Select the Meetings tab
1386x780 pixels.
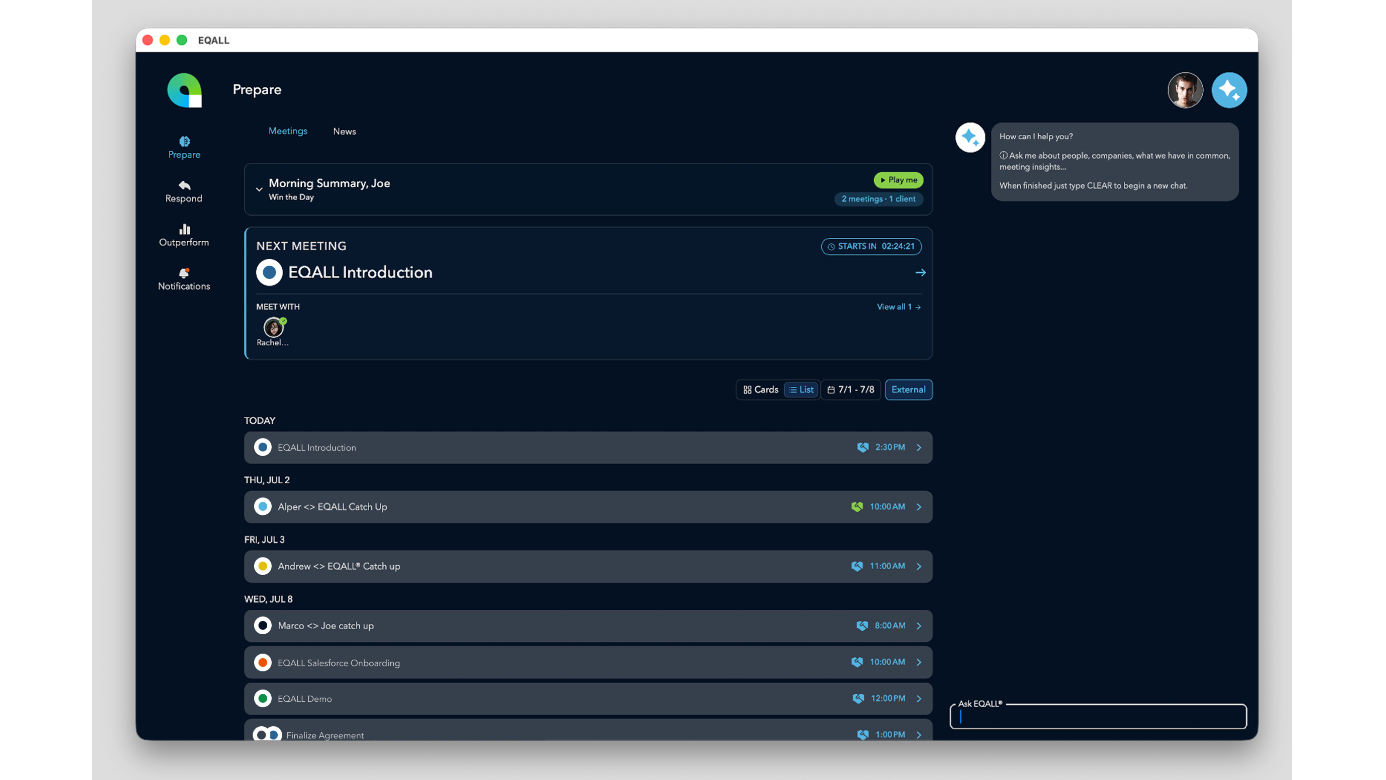point(288,131)
